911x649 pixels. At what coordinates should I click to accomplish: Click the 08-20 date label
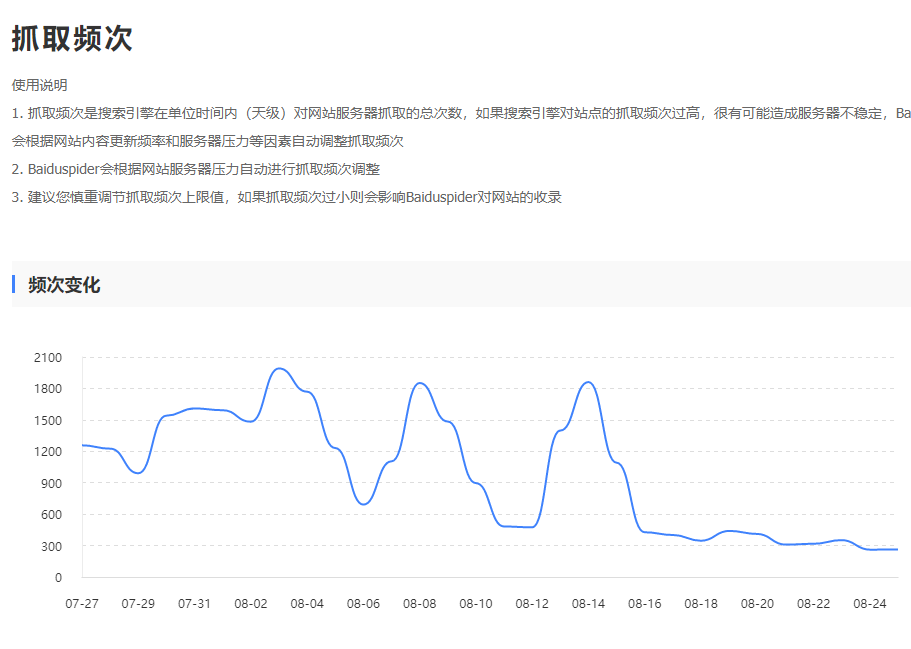[x=758, y=604]
